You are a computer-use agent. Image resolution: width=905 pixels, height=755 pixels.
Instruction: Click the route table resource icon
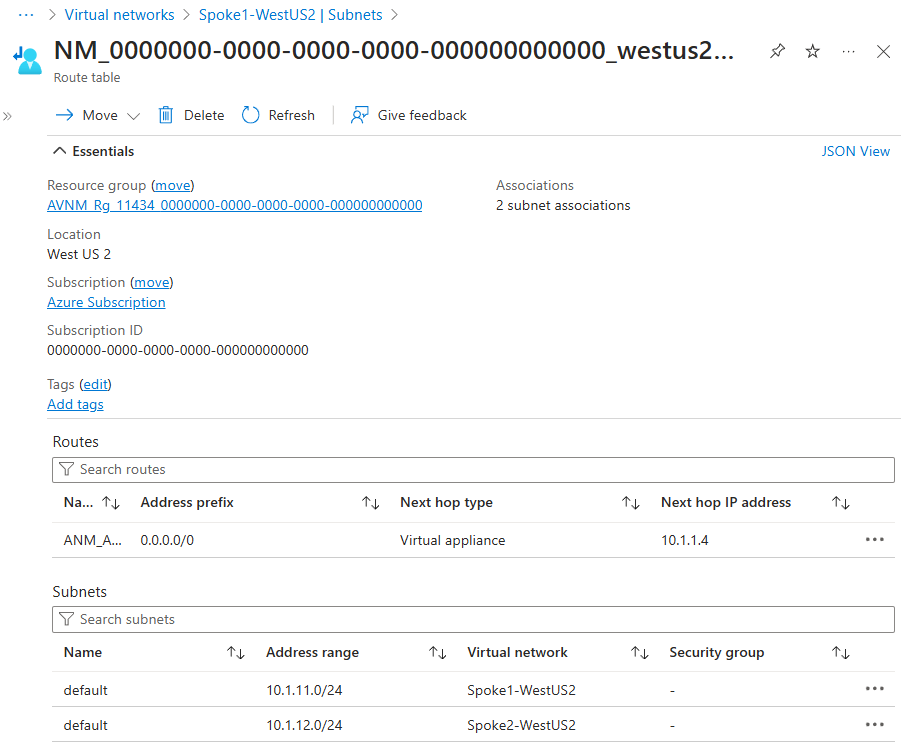coord(28,61)
